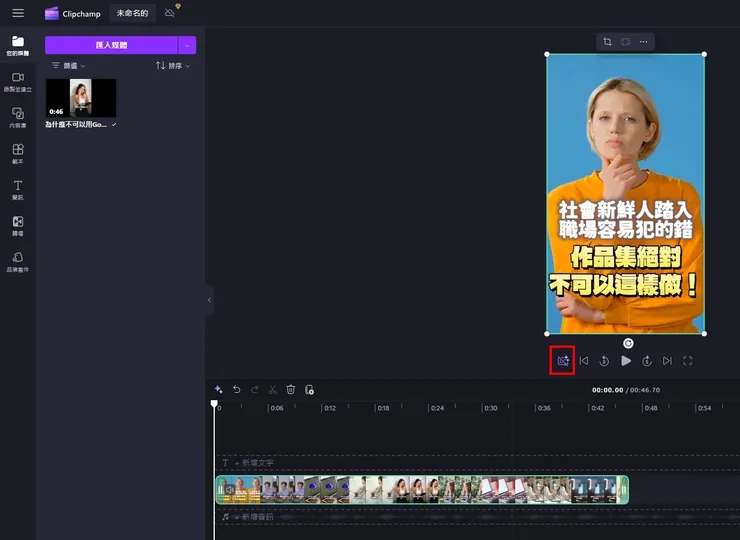
Task: Open Transitions sidebar tab
Action: point(17,226)
